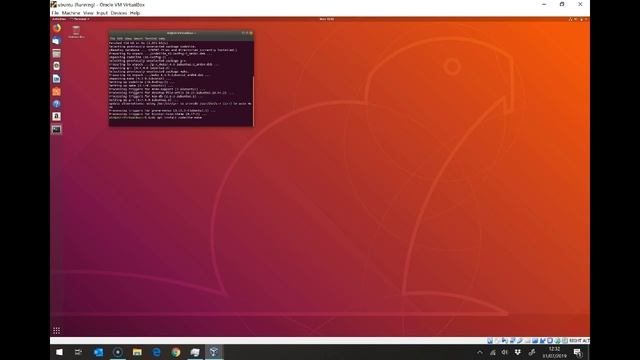Open the Windows volume tray icon
The height and width of the screenshot is (360, 640).
click(x=505, y=352)
